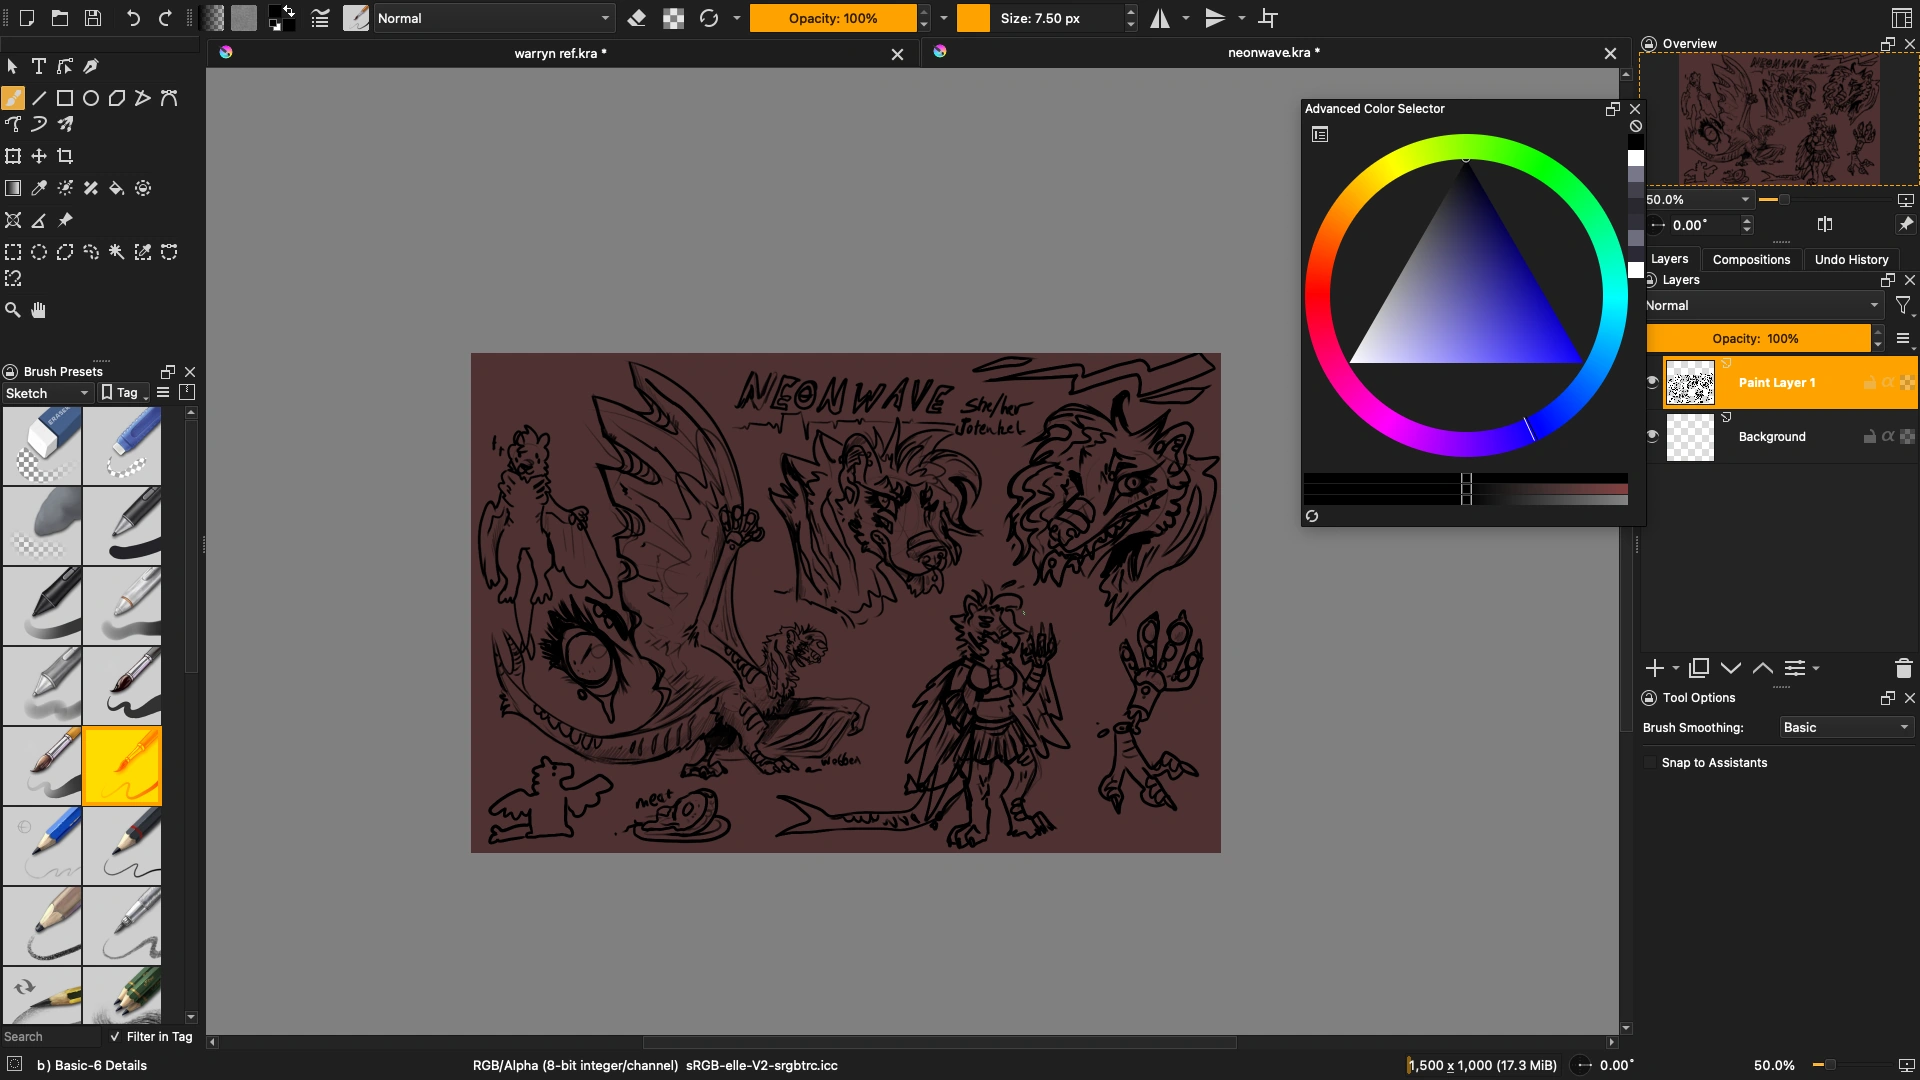Select the Ellipse shape tool

tap(91, 98)
